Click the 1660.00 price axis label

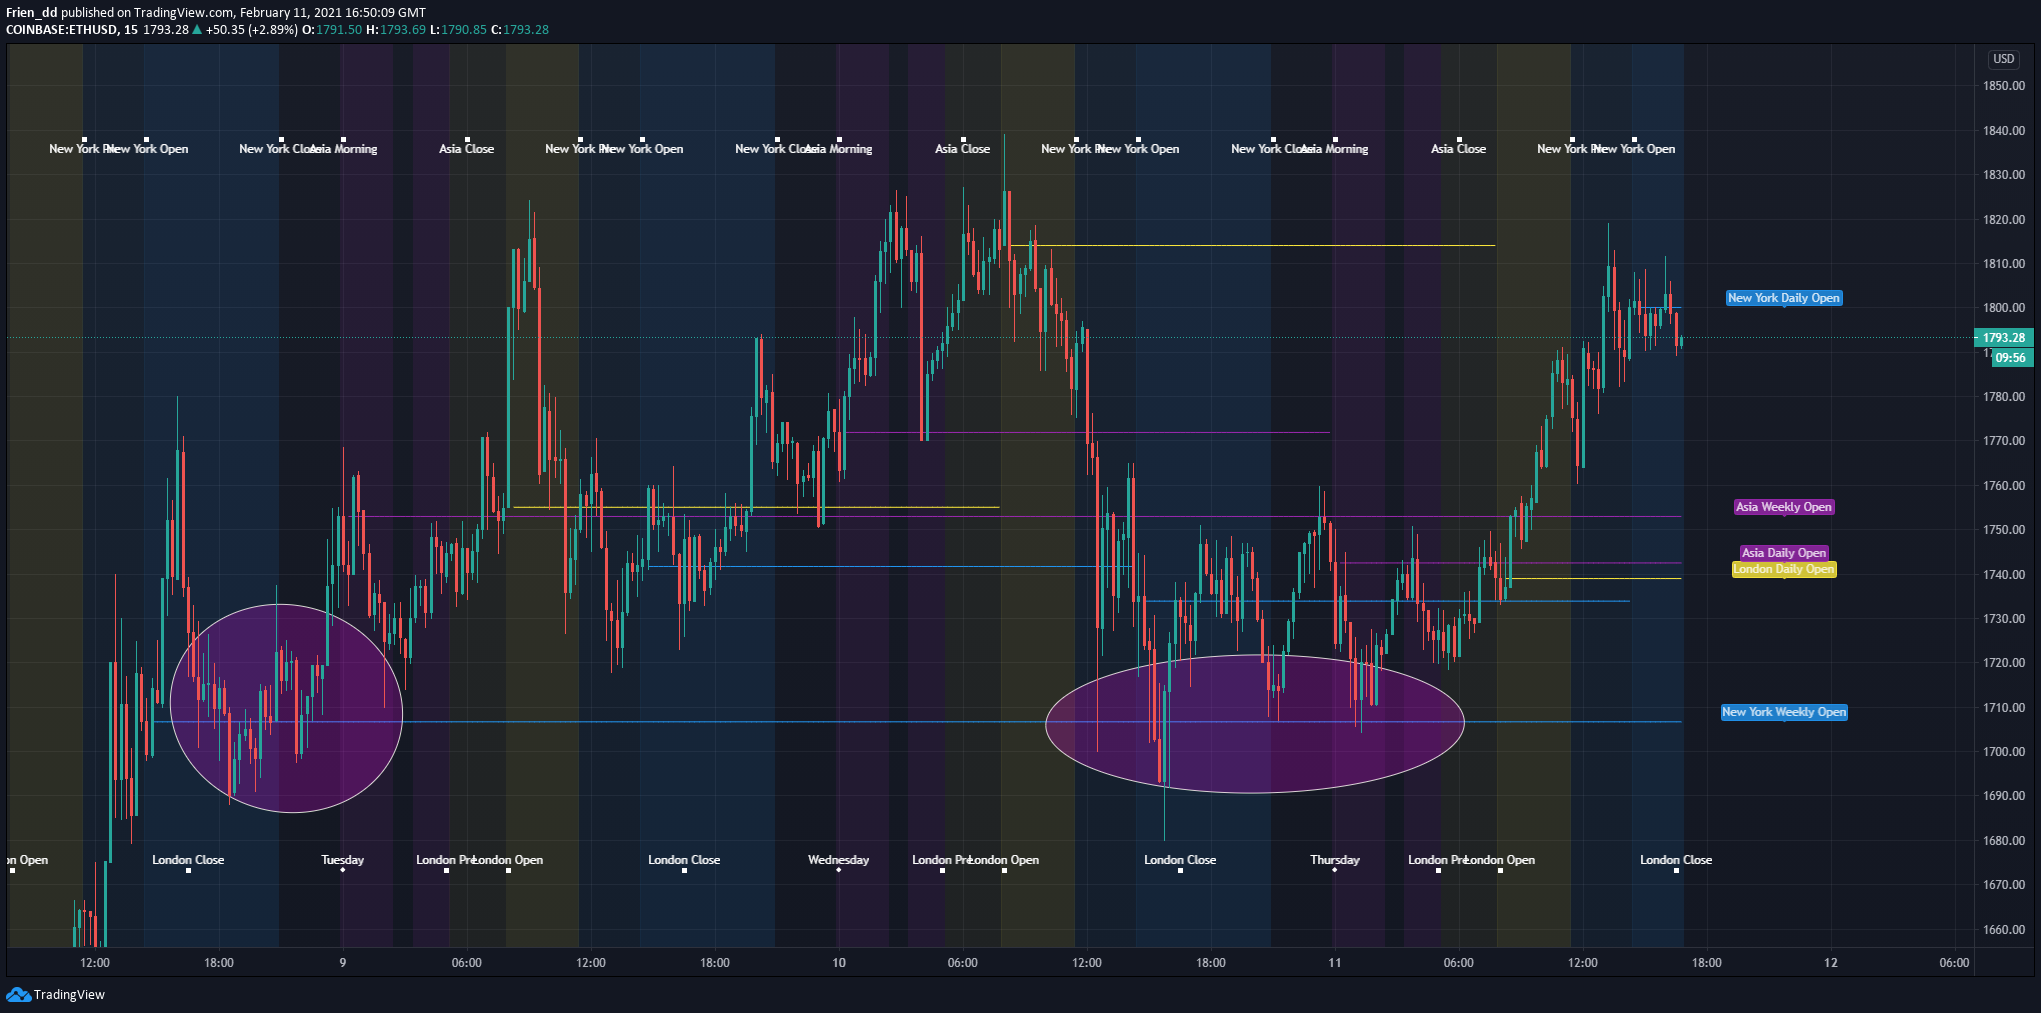click(2004, 930)
